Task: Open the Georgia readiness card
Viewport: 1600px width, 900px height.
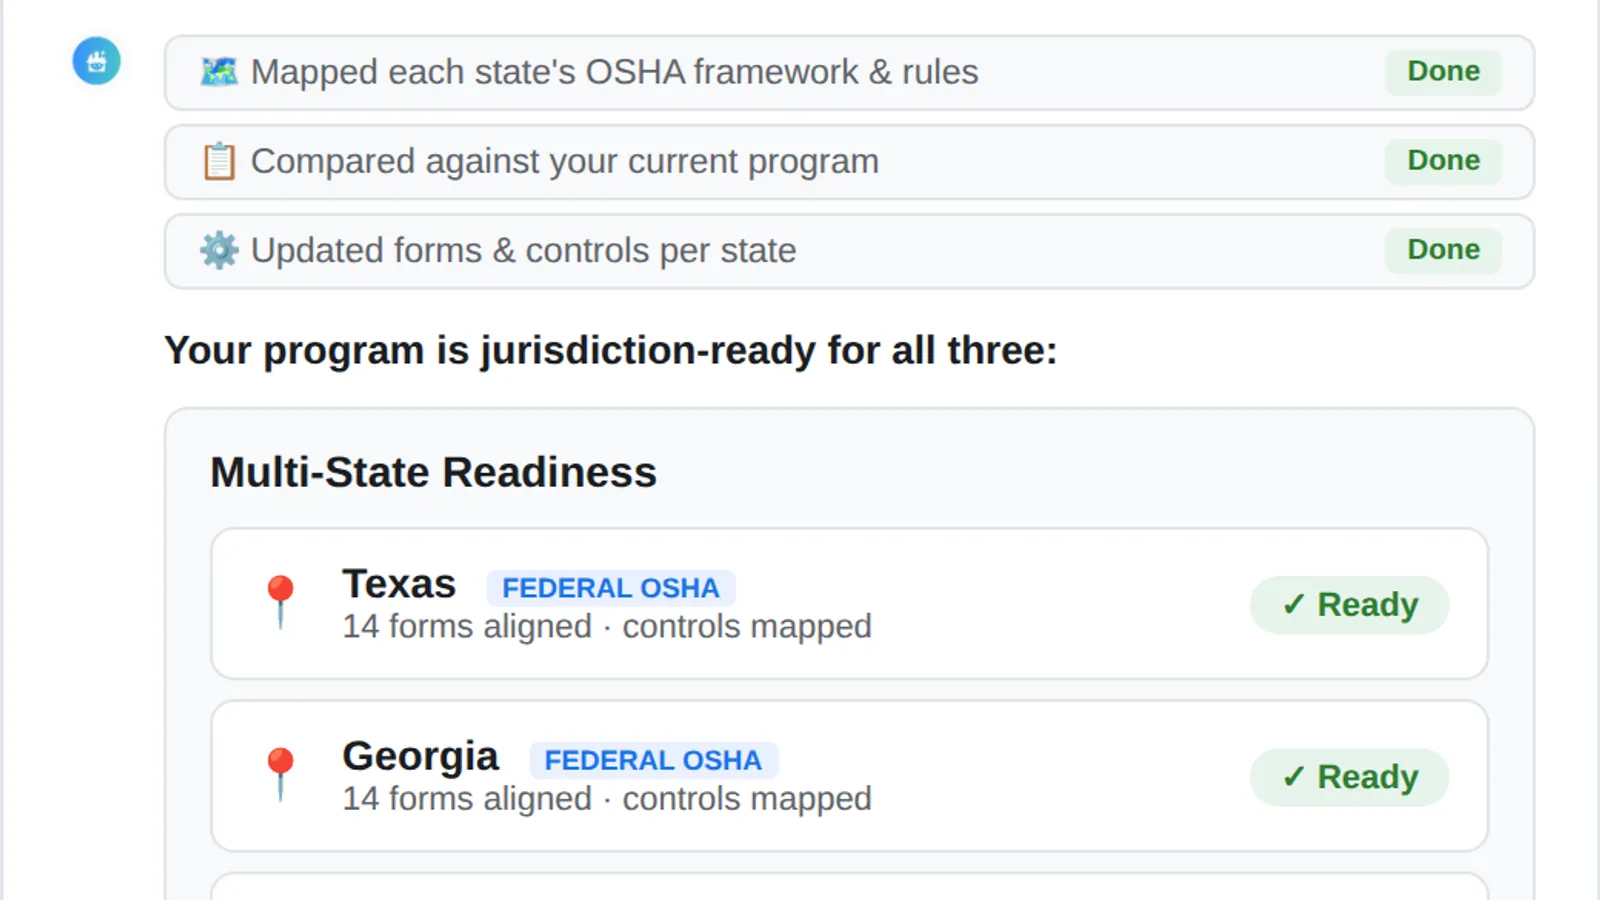Action: tap(849, 776)
